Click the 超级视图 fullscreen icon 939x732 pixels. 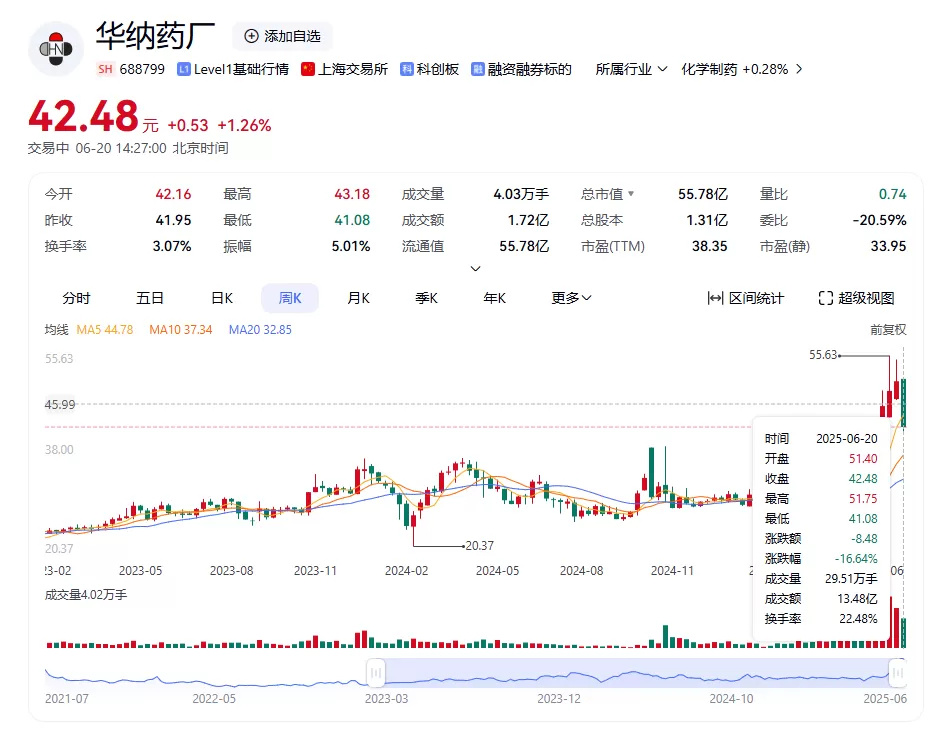(825, 298)
